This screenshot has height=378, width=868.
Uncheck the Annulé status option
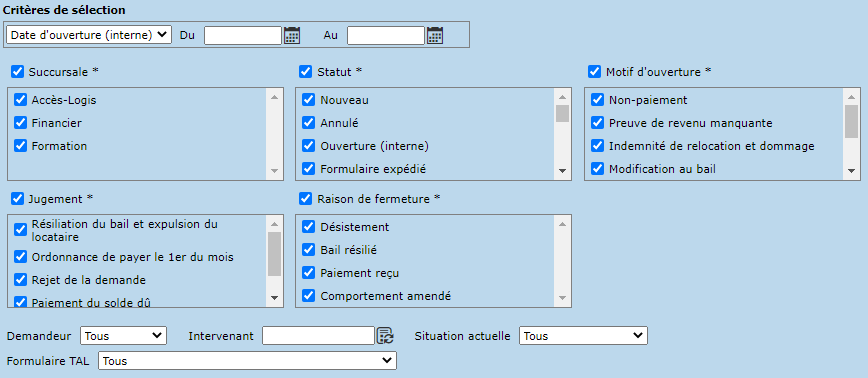pos(308,123)
